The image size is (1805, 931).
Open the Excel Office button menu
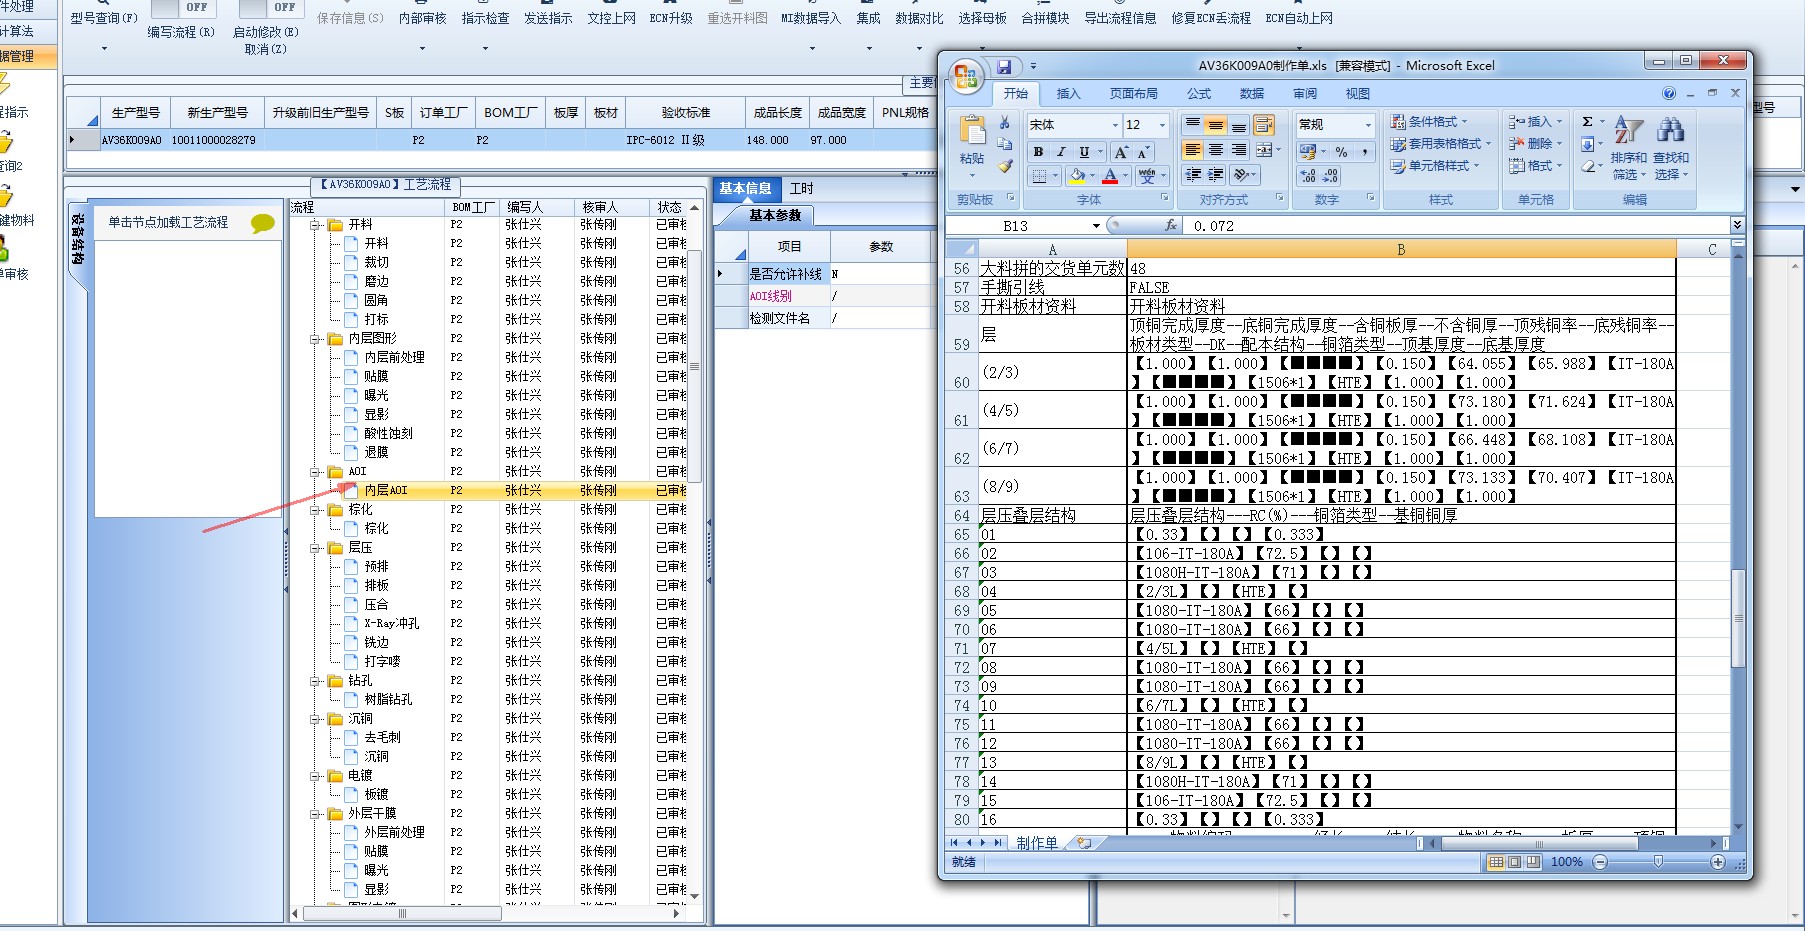966,76
